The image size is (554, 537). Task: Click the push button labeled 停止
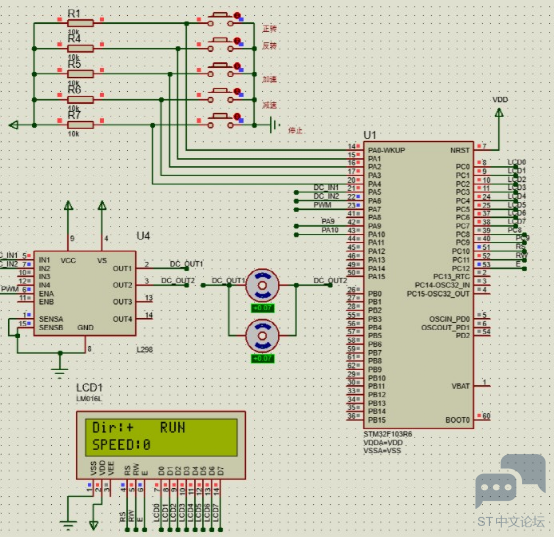coord(220,121)
